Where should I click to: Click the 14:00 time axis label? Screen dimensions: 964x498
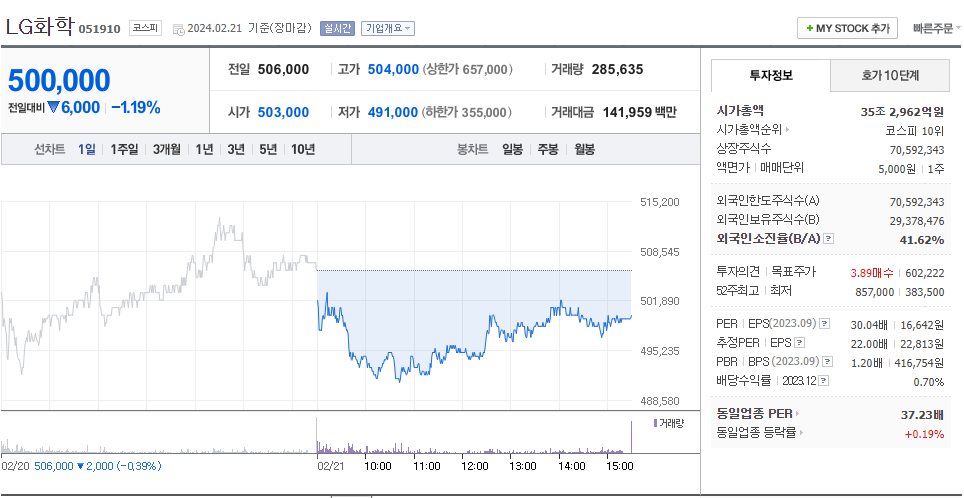click(571, 466)
